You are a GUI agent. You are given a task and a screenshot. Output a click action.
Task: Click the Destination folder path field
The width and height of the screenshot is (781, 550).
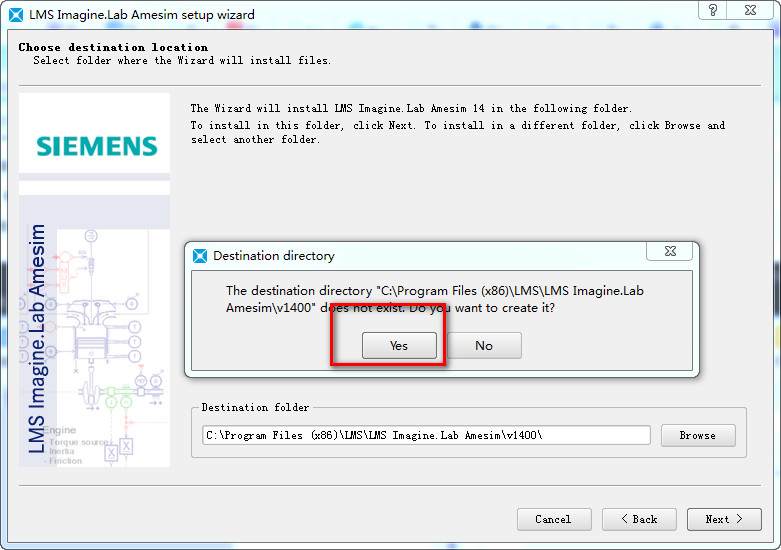click(x=426, y=435)
